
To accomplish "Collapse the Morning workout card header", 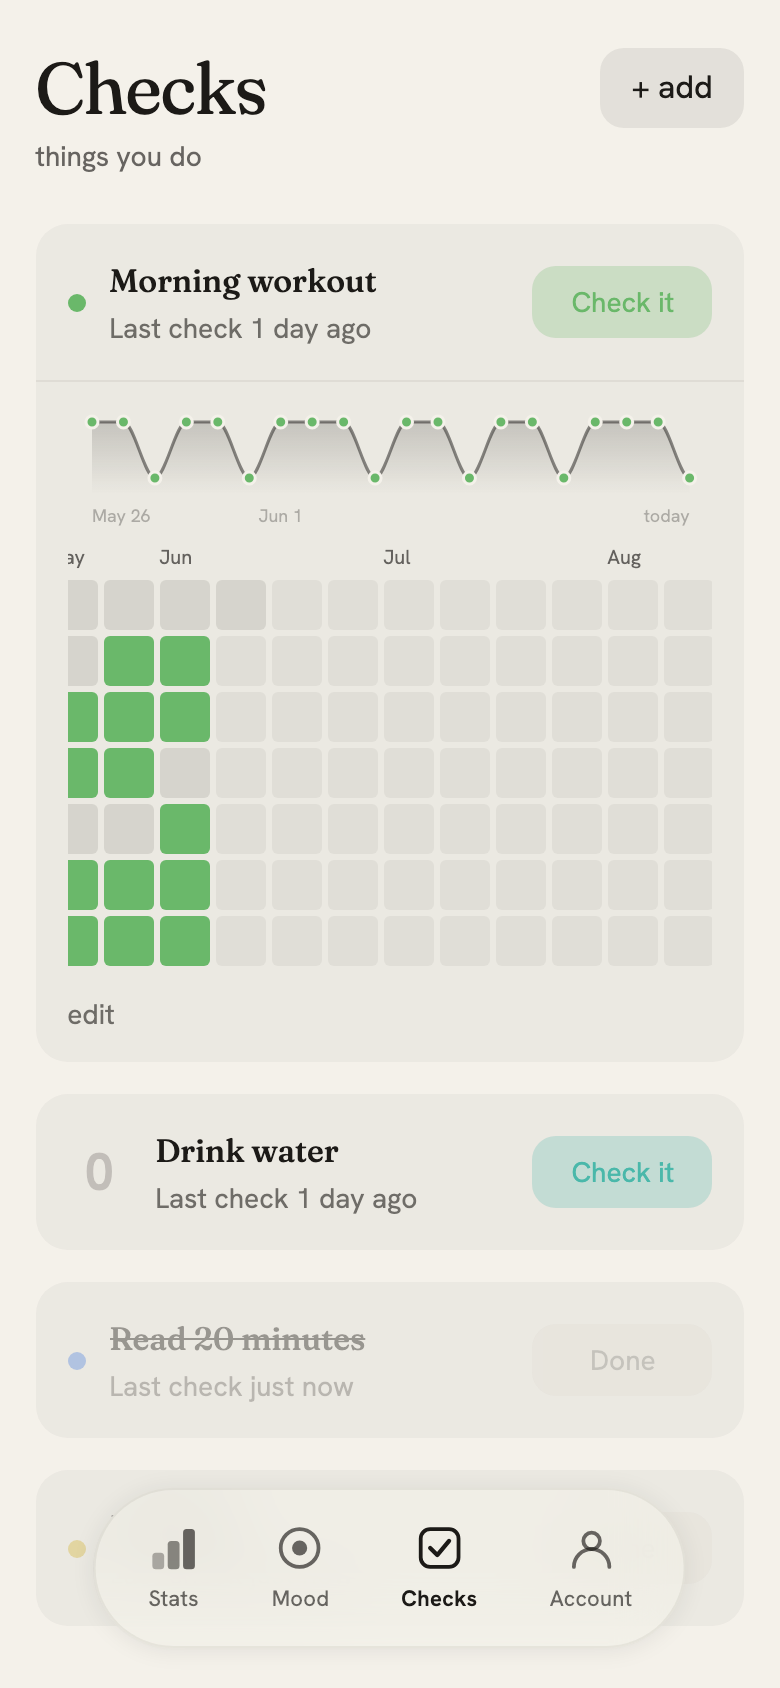I will [390, 303].
